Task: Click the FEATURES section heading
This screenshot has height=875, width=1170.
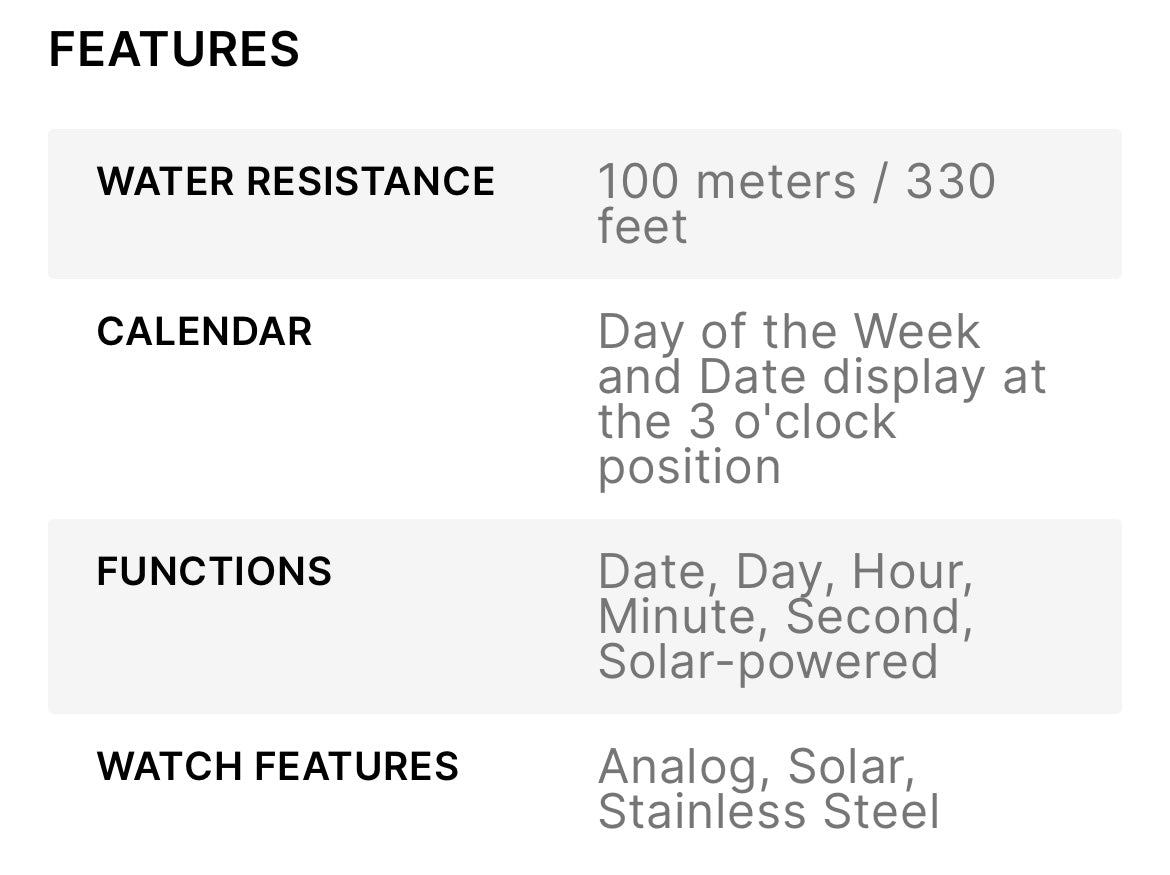Action: (x=174, y=50)
